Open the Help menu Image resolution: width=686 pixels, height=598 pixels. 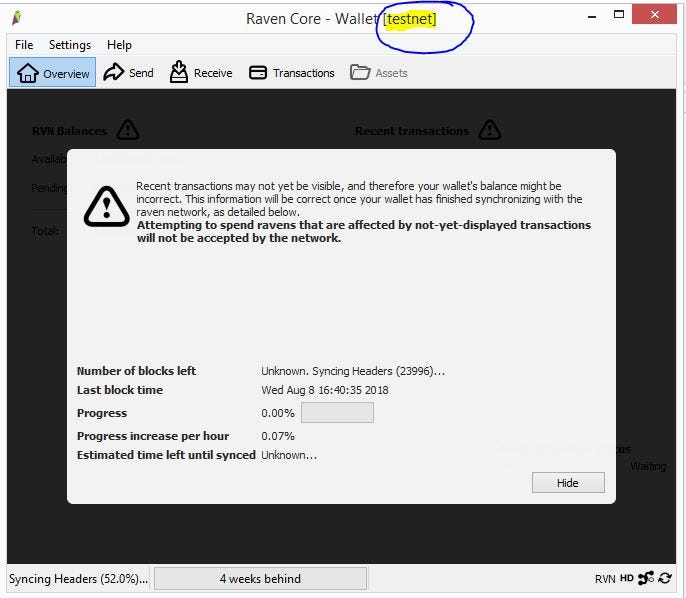(x=119, y=45)
